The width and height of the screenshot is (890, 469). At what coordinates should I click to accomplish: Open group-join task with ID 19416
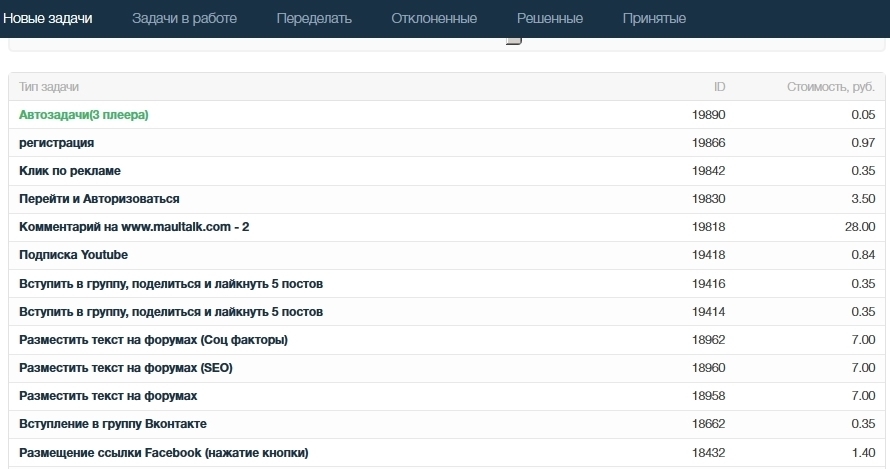click(x=170, y=284)
